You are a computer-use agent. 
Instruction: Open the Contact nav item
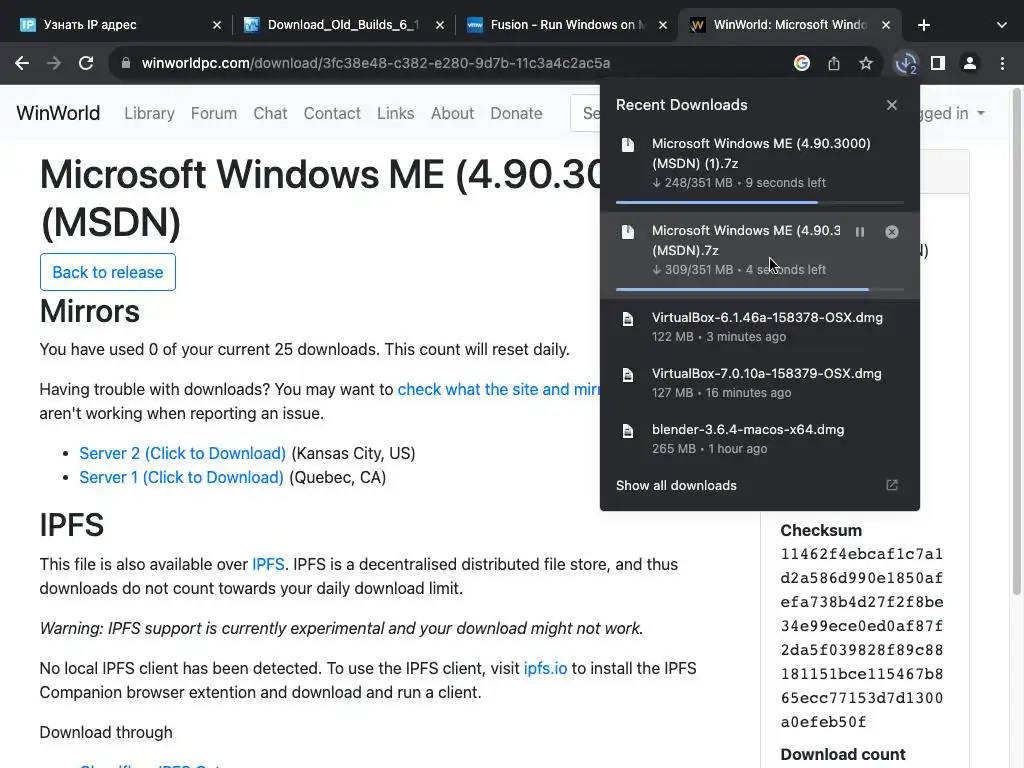(x=332, y=113)
